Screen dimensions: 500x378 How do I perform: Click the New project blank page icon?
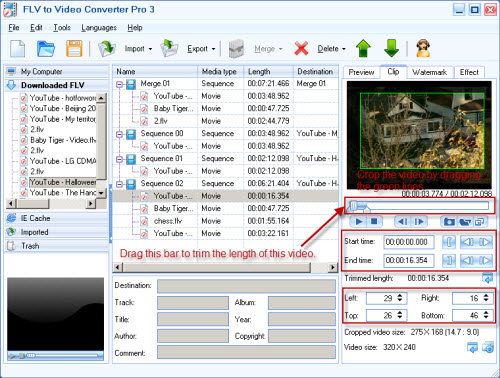click(x=17, y=49)
